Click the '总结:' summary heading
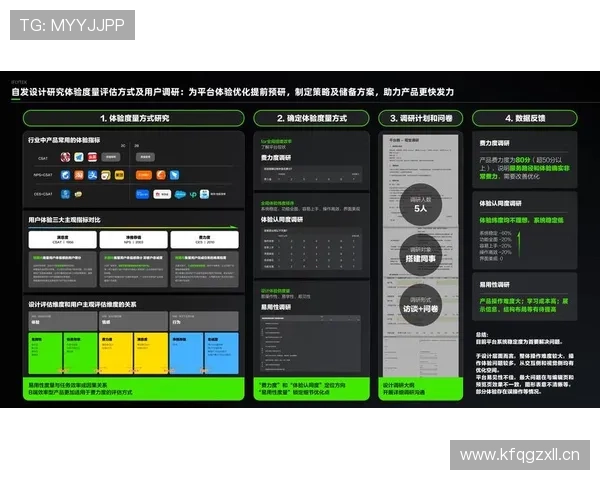 click(482, 334)
